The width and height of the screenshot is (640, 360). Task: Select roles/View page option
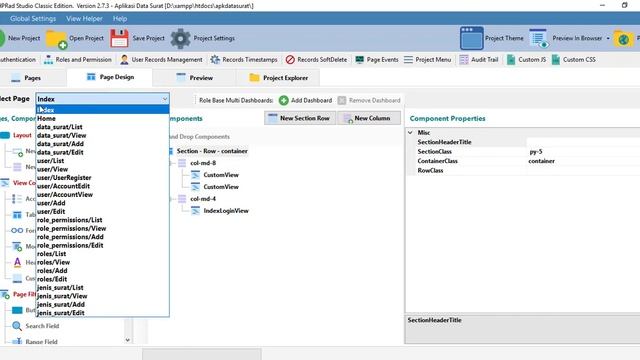(x=102, y=262)
